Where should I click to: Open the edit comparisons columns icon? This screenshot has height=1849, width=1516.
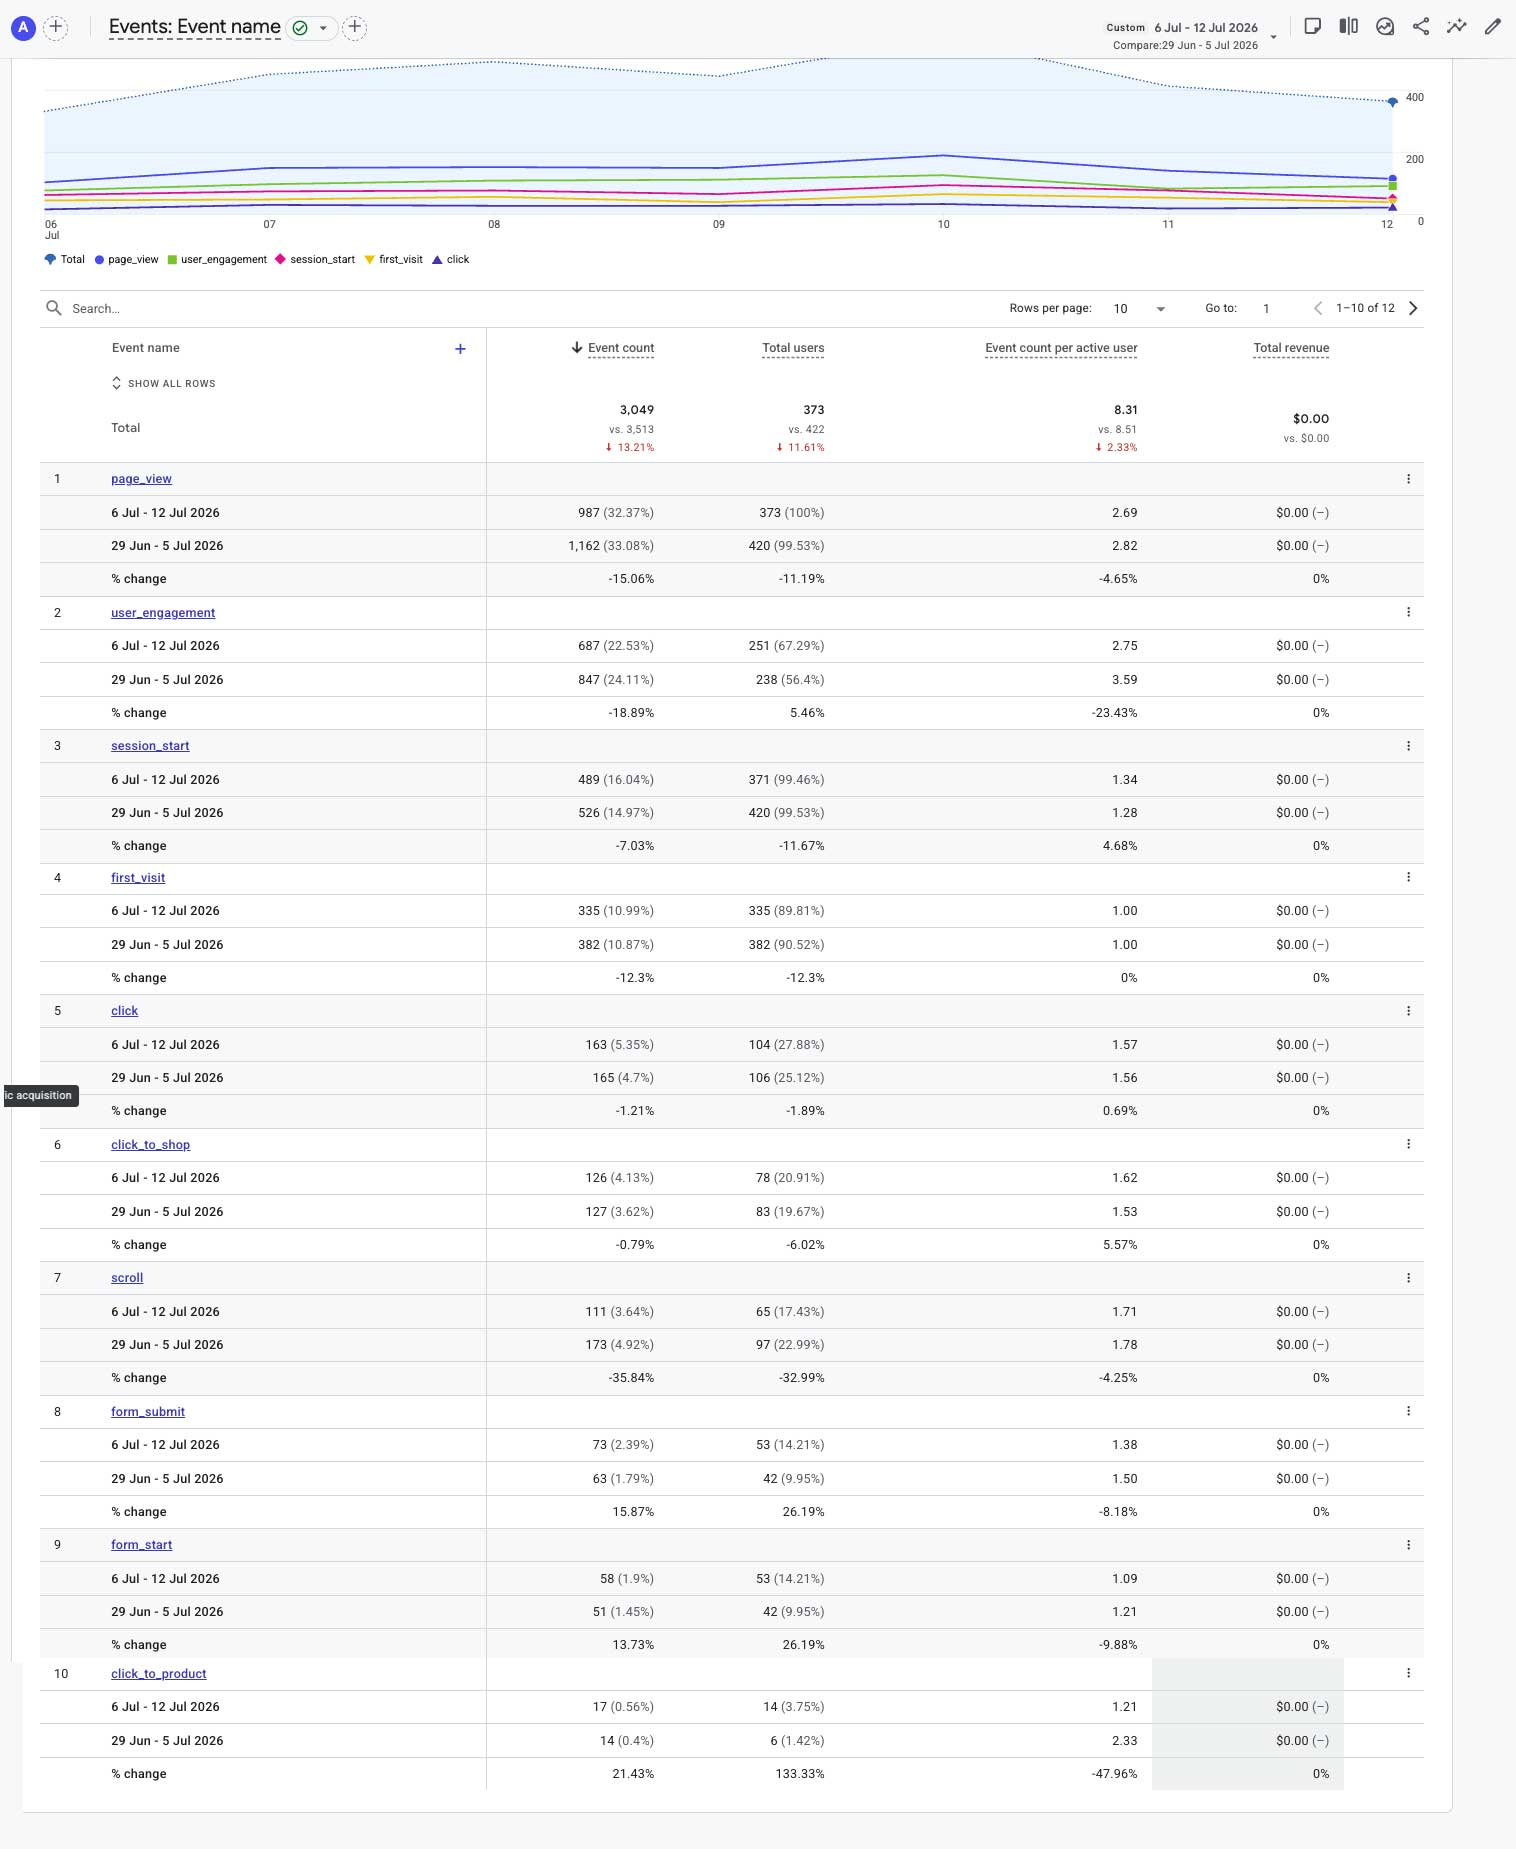(x=1349, y=27)
